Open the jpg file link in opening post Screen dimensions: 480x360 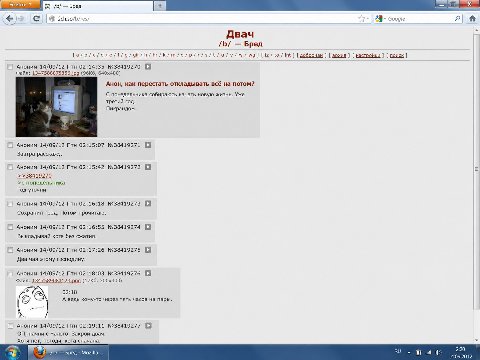click(56, 73)
